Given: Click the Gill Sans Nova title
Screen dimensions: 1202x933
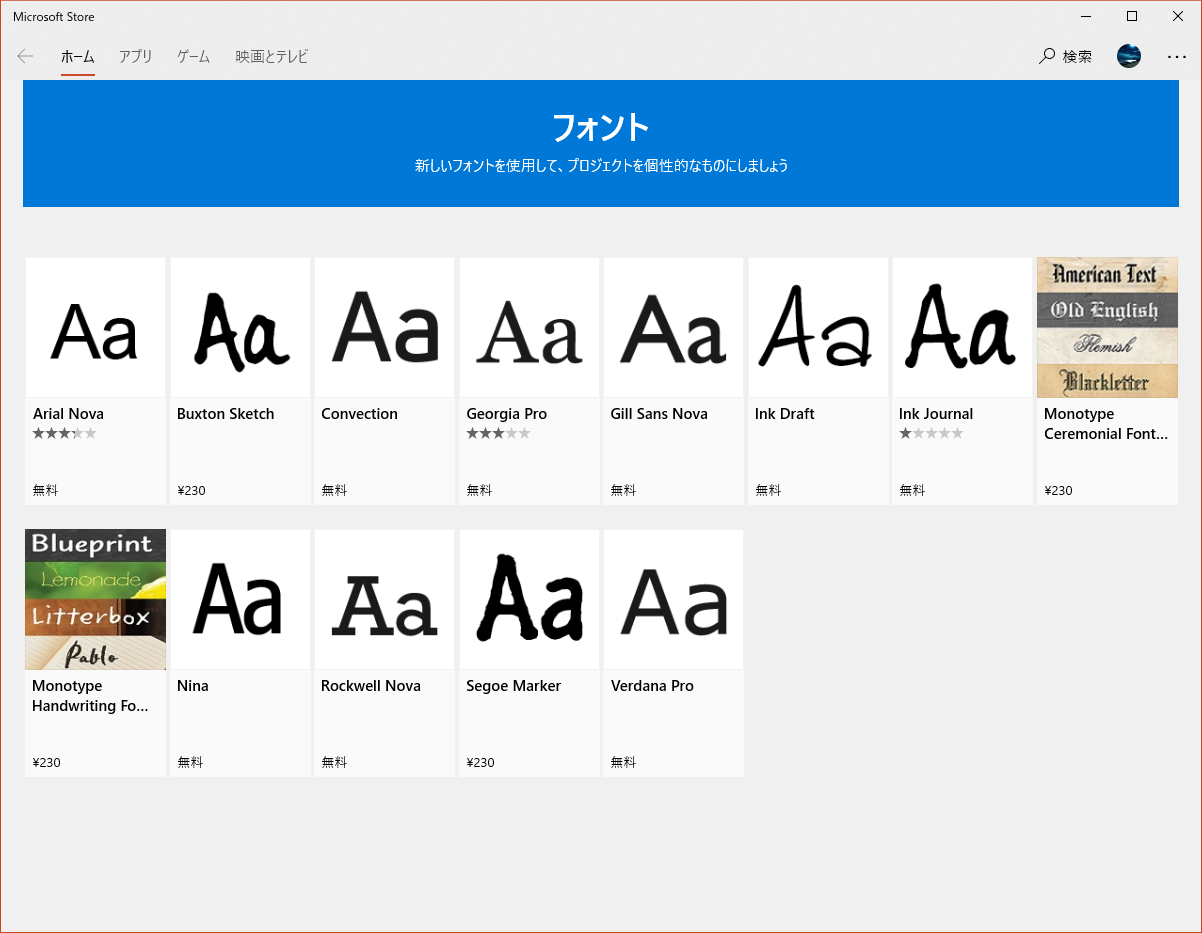Looking at the screenshot, I should (x=659, y=414).
